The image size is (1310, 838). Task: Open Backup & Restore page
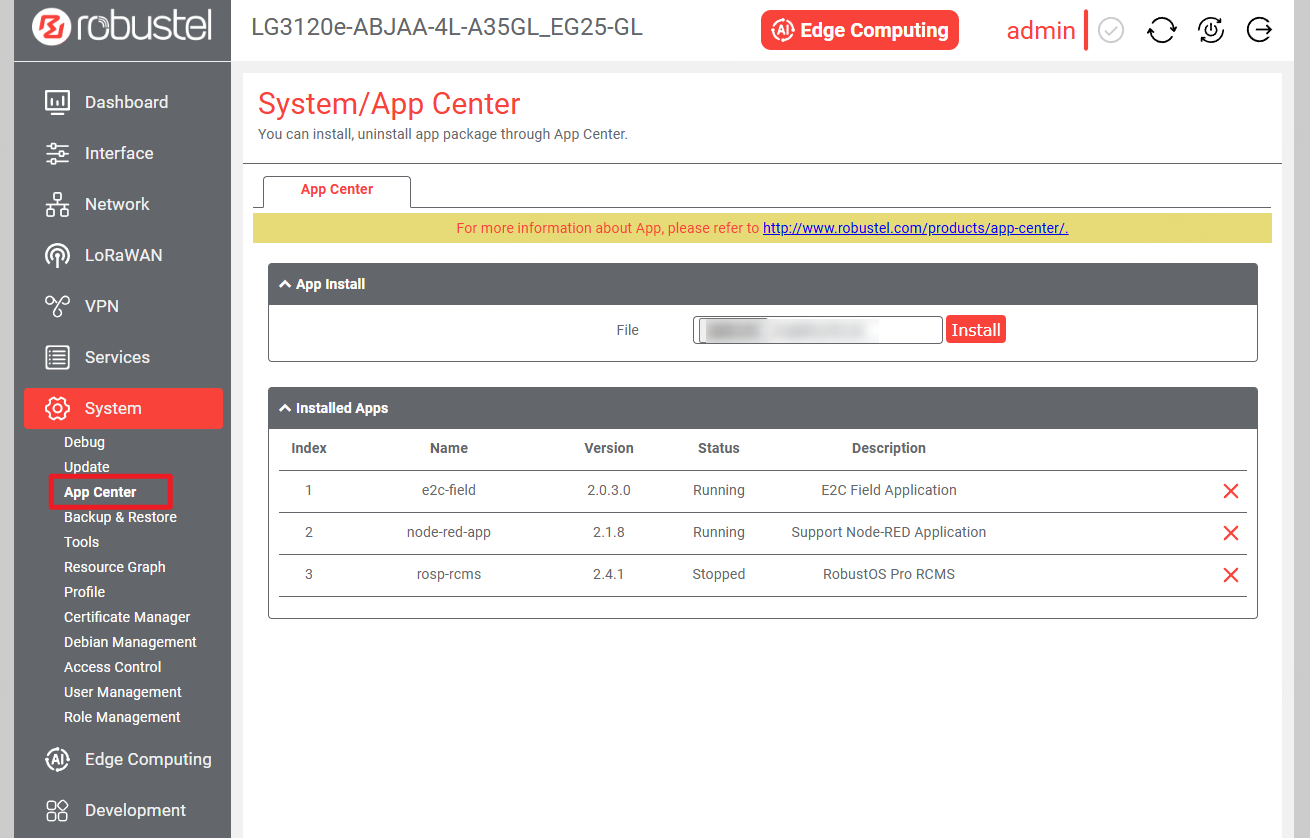pos(120,517)
